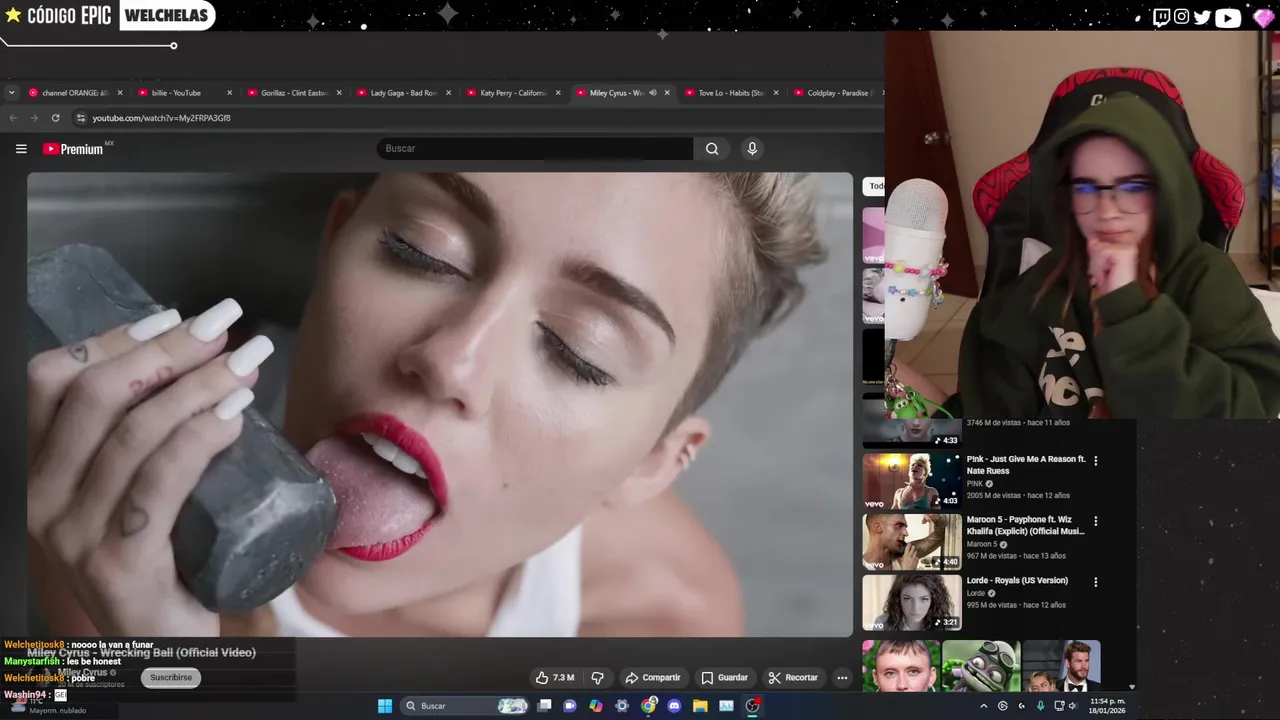Click the YouTube Buscar search field

[534, 149]
